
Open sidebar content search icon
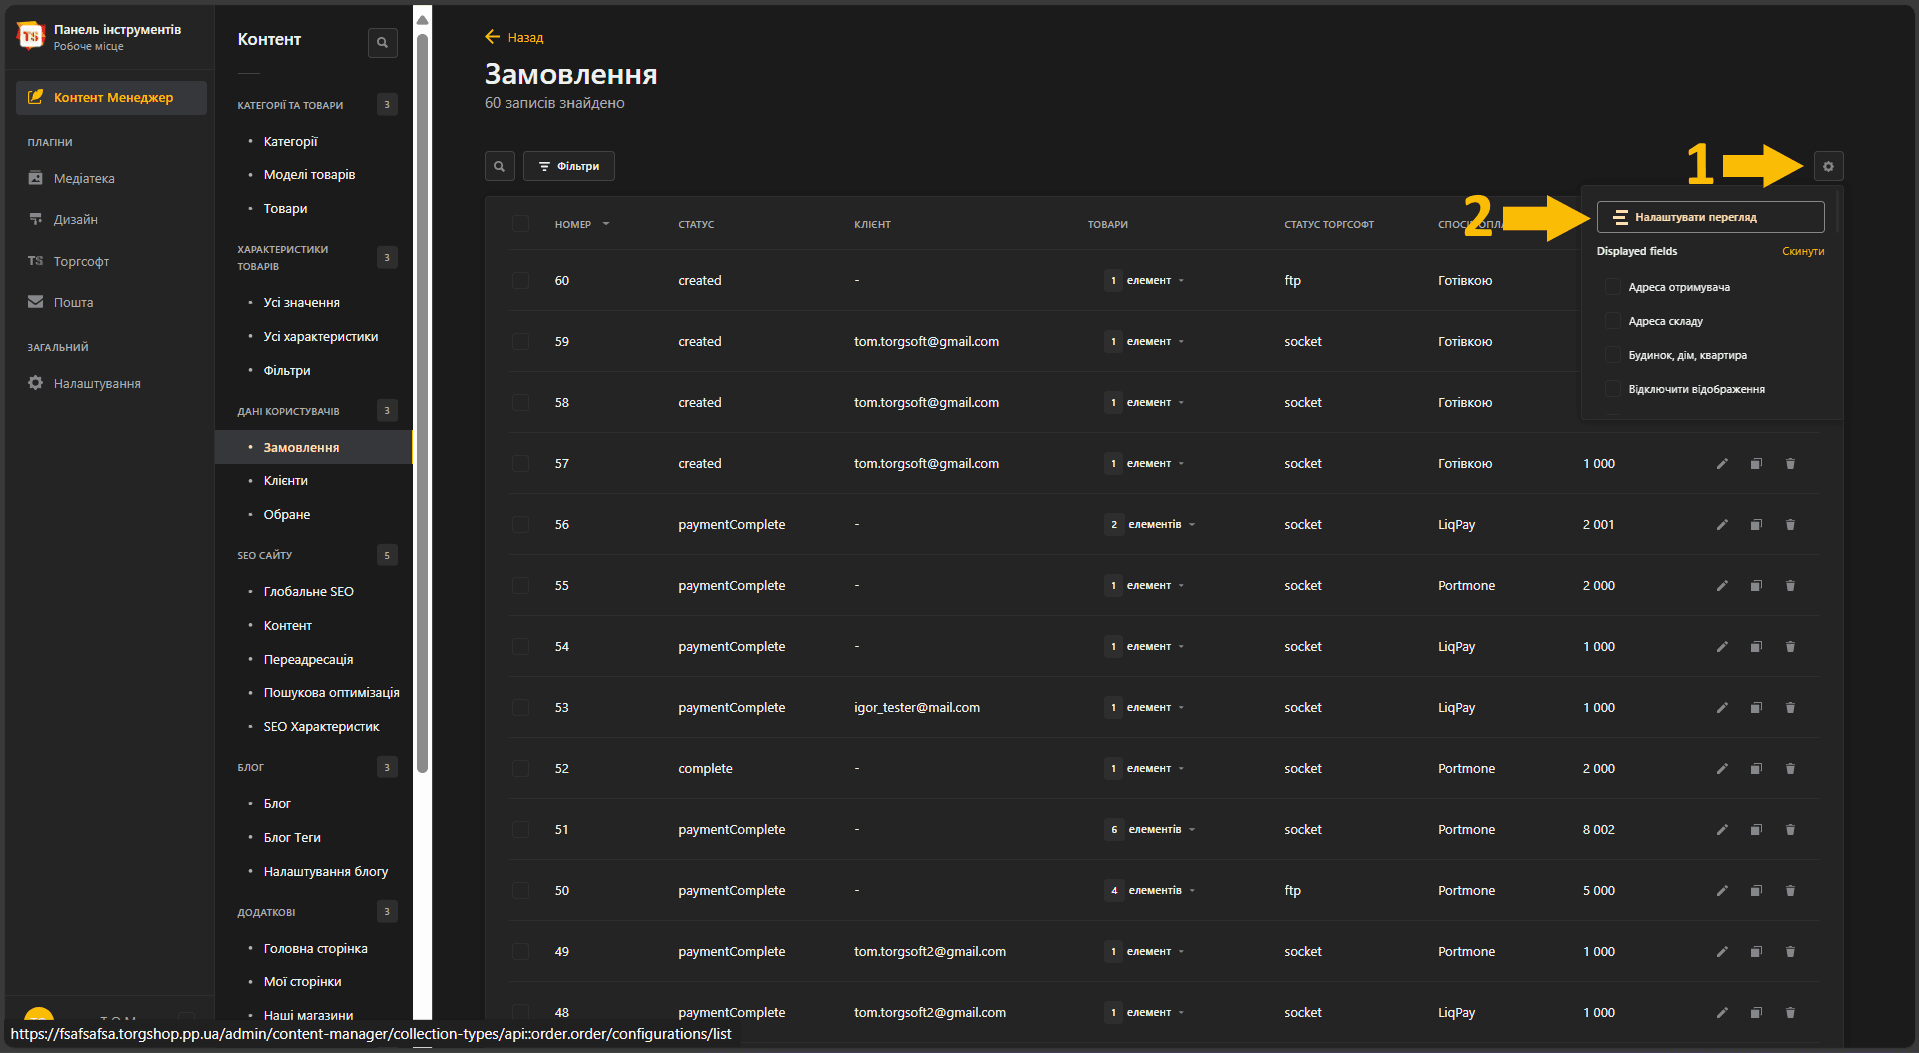(x=382, y=42)
